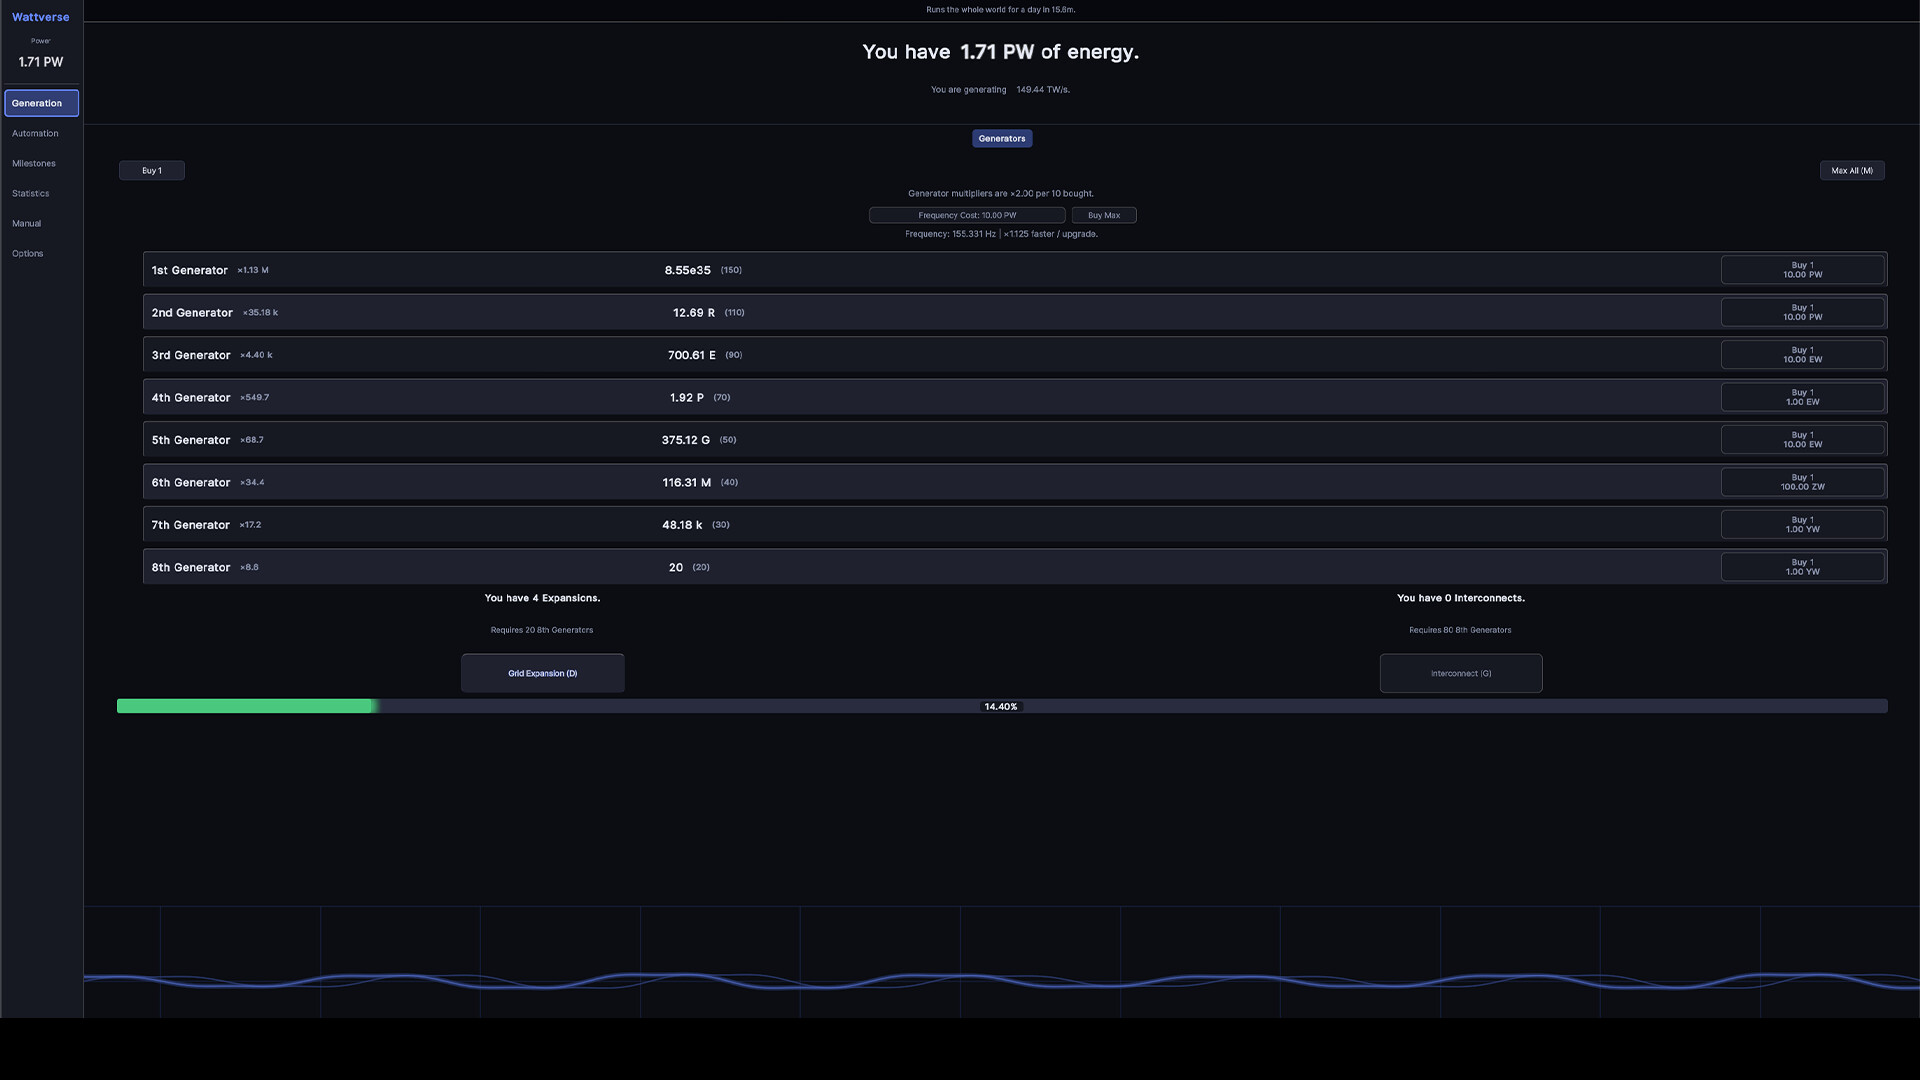Click the Interconnect (G) button

[x=1461, y=673]
